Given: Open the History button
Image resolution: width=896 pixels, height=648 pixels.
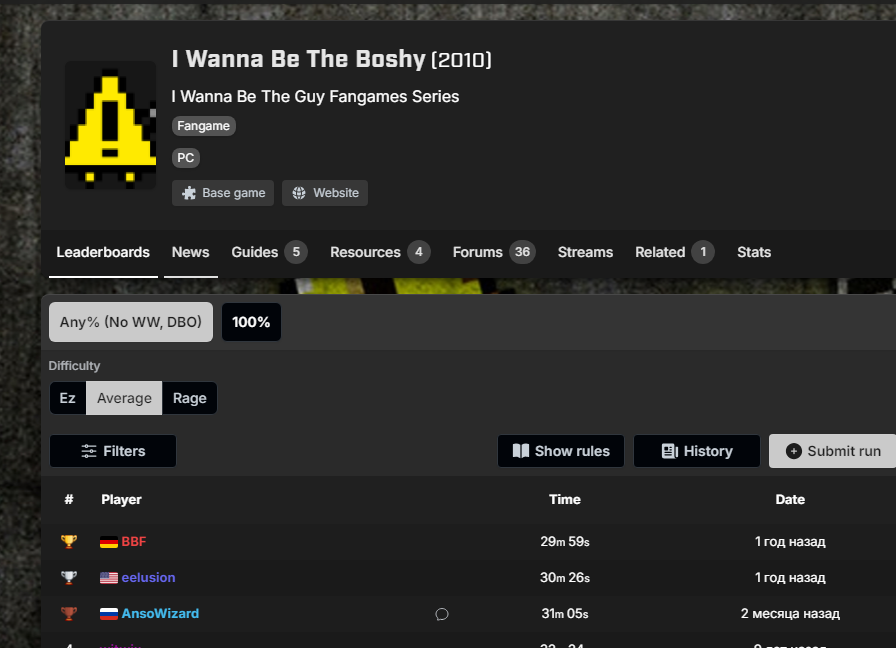Looking at the screenshot, I should [697, 451].
